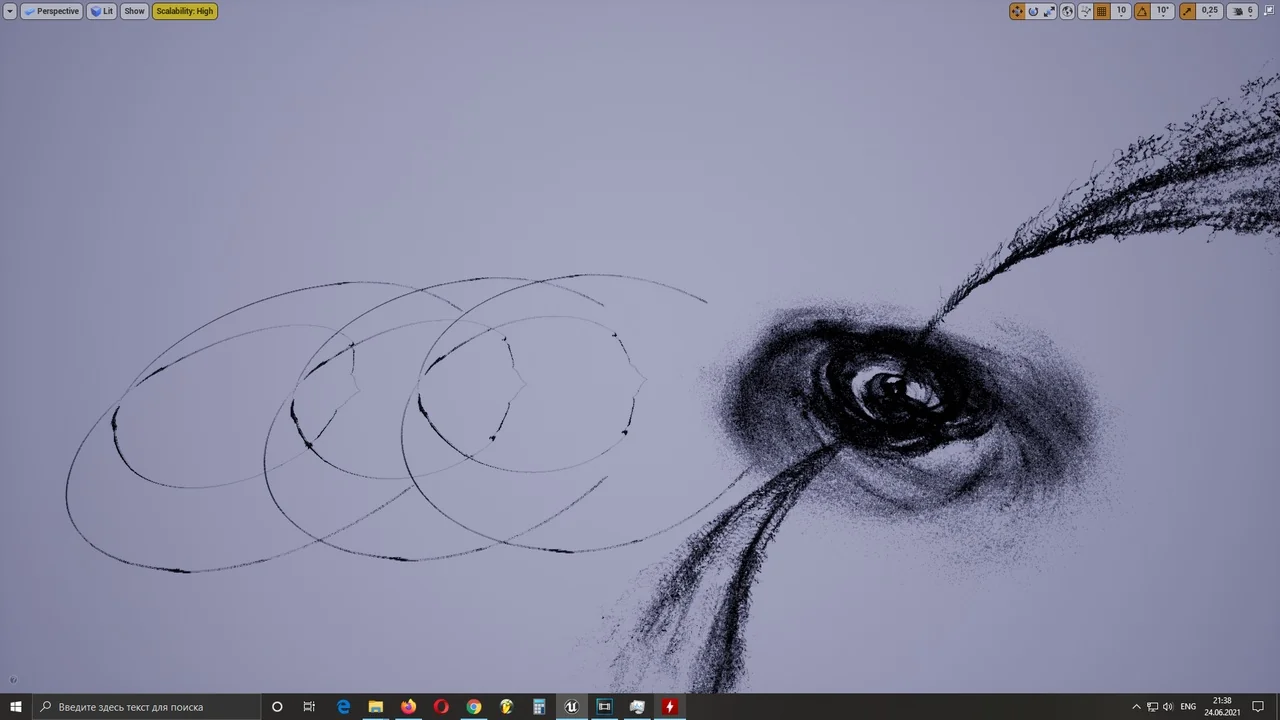This screenshot has width=1280, height=720.
Task: Open the Perspective viewport type menu
Action: click(x=51, y=11)
